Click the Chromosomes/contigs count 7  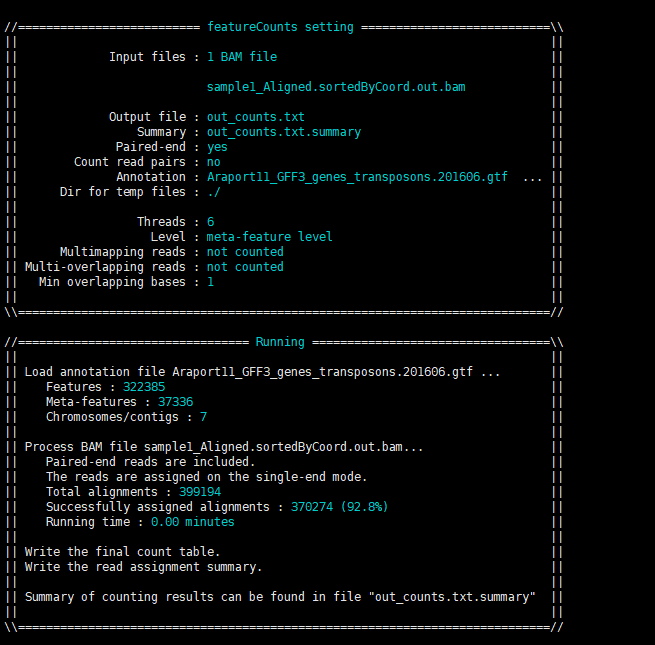click(203, 417)
